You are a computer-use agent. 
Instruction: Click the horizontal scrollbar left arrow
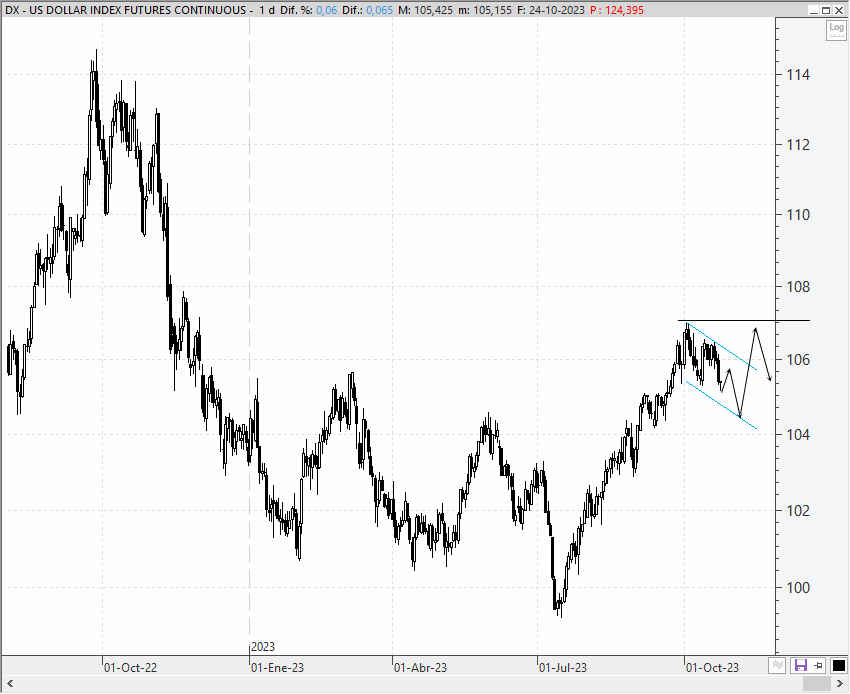[x=9, y=683]
